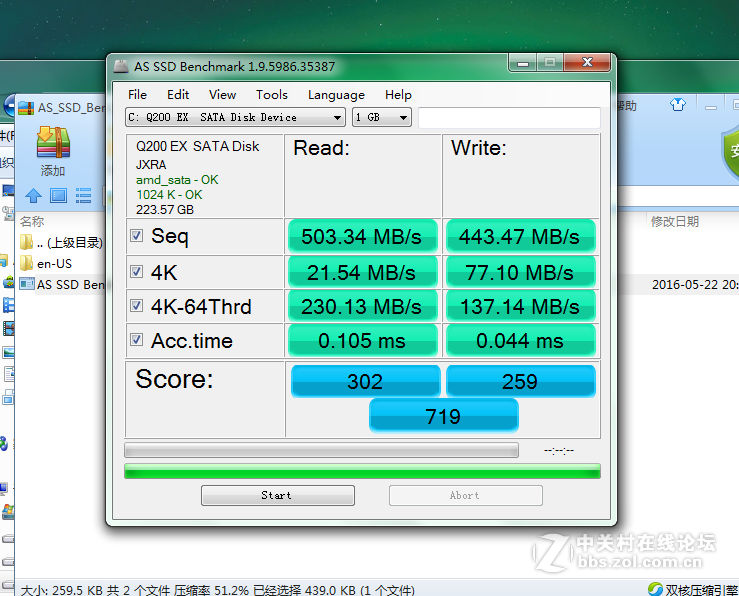Select the AS SSD Ben file in the archiver list
Image resolution: width=739 pixels, height=596 pixels.
click(63, 284)
